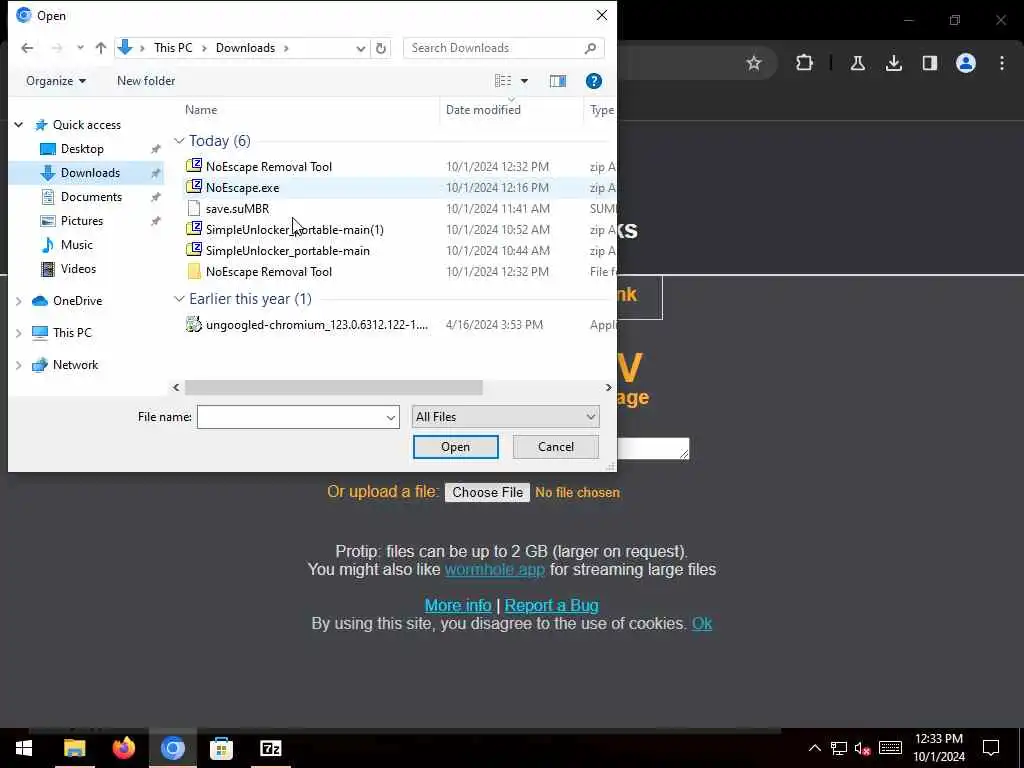Select Pictures in the navigation pane
This screenshot has width=1024, height=768.
tap(82, 221)
